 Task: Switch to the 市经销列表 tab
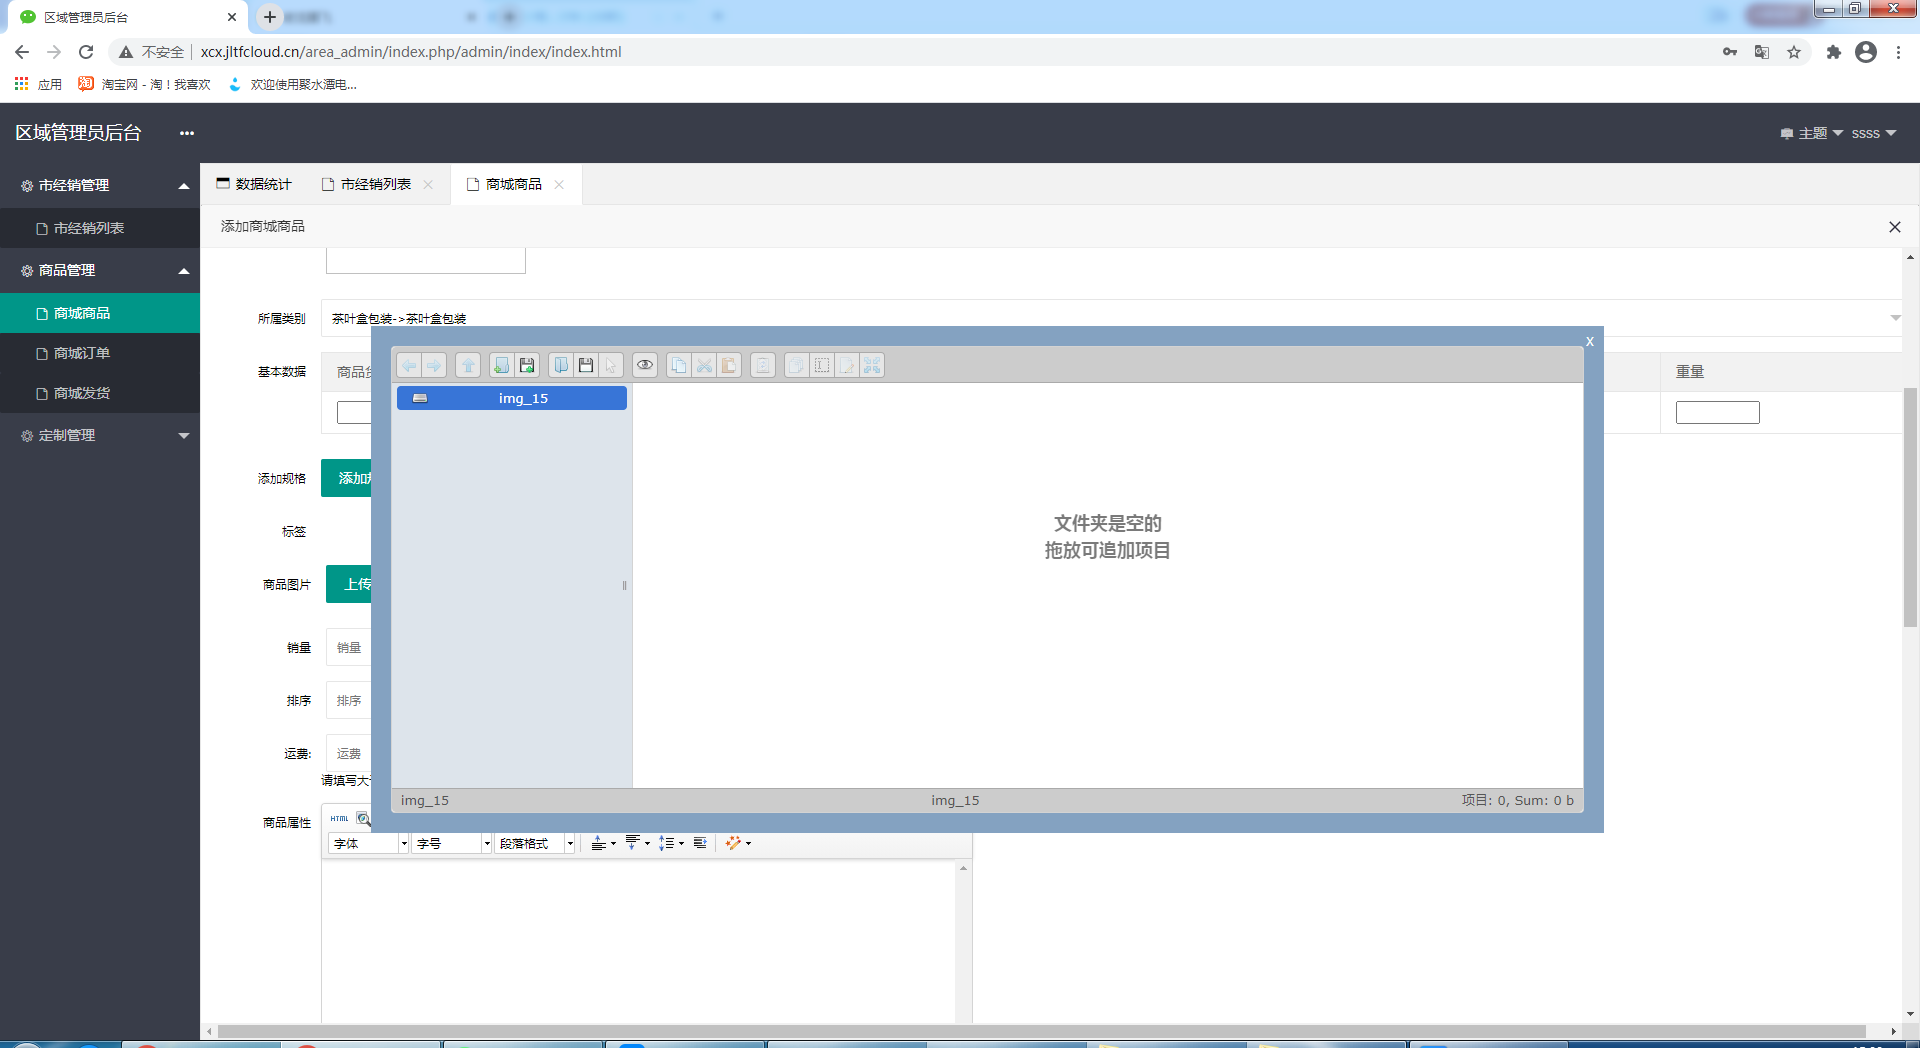pyautogui.click(x=375, y=184)
